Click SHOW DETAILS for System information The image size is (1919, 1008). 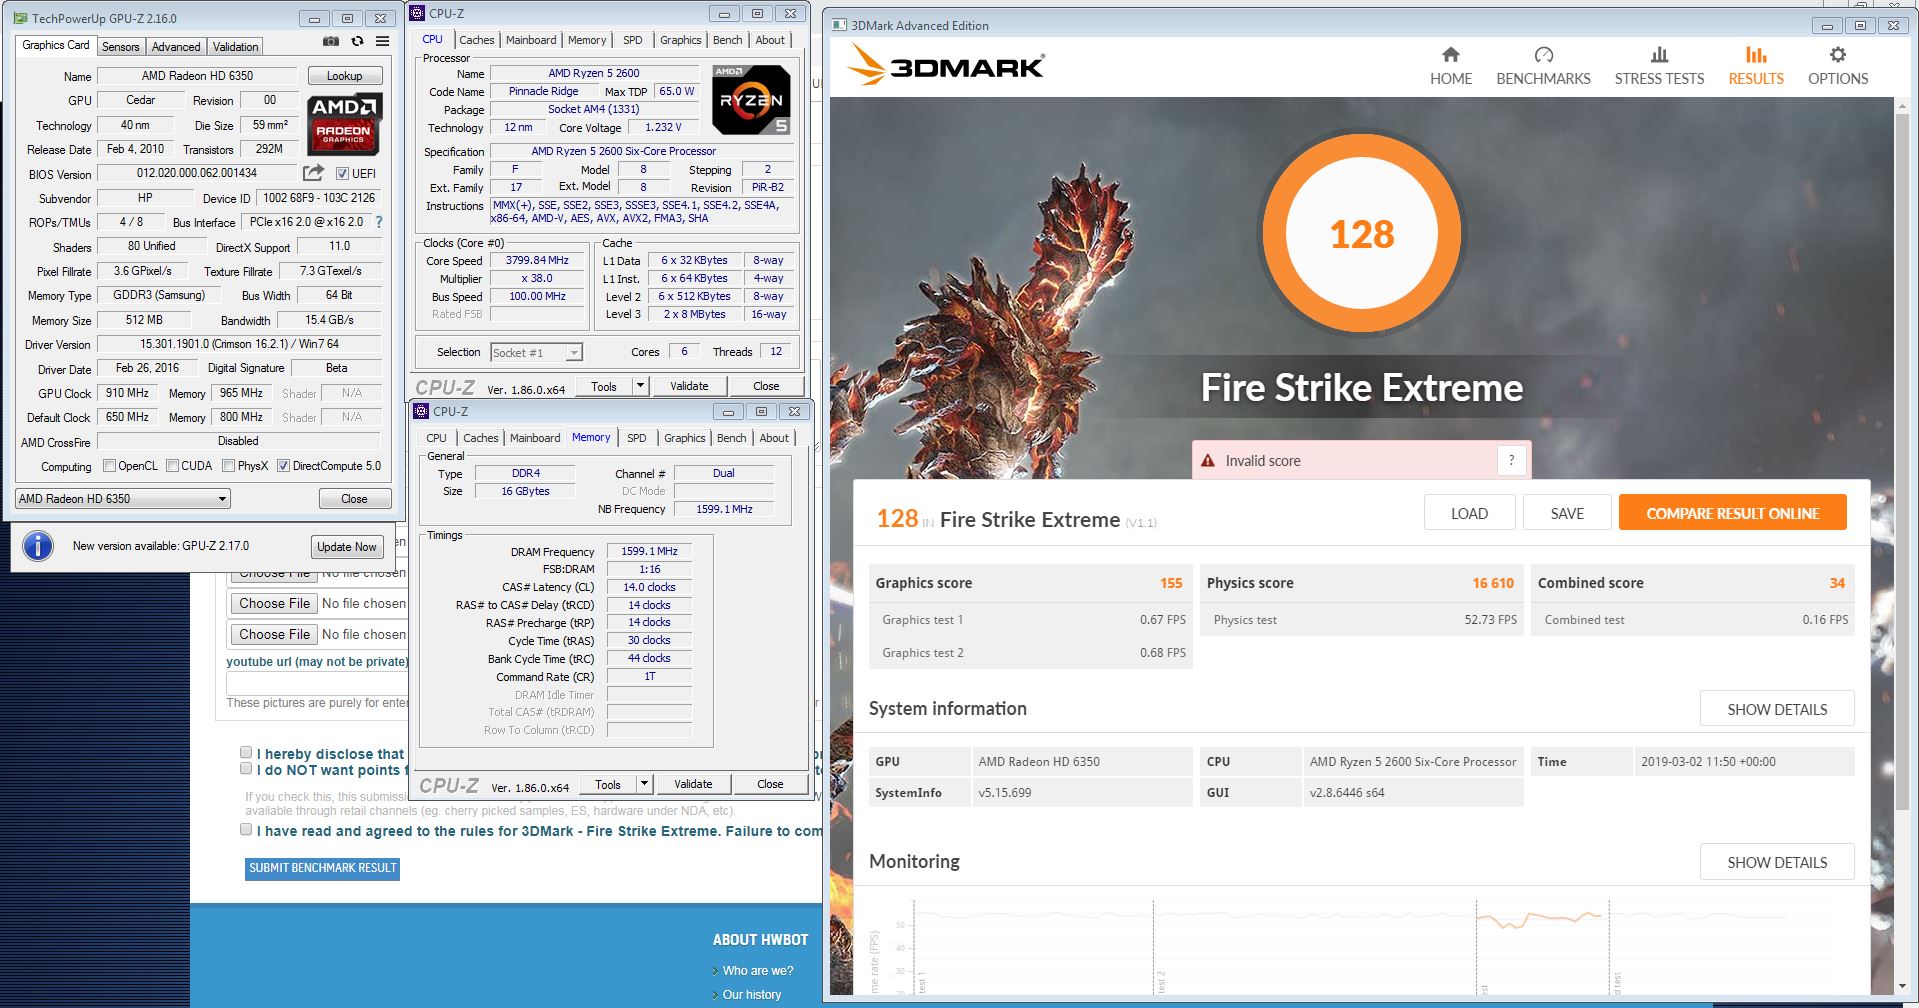(x=1777, y=709)
